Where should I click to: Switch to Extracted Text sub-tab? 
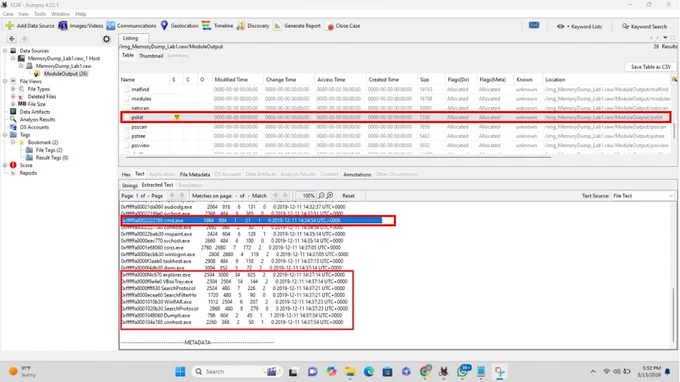click(x=157, y=185)
